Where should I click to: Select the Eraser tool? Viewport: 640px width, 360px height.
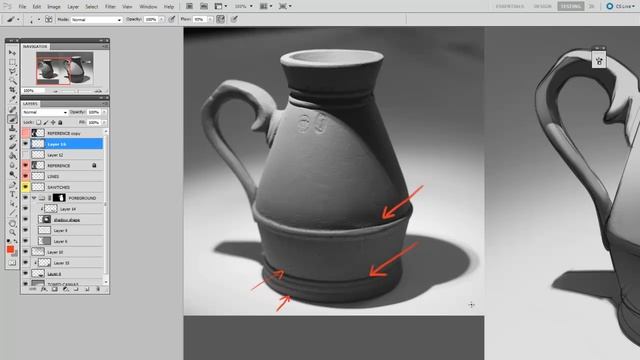12,147
